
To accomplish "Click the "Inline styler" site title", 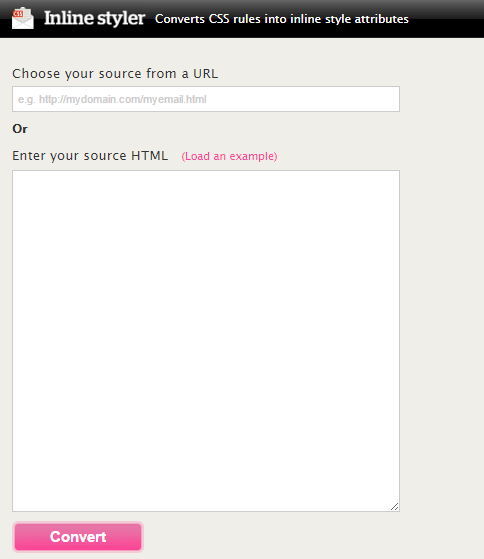I will click(x=94, y=18).
